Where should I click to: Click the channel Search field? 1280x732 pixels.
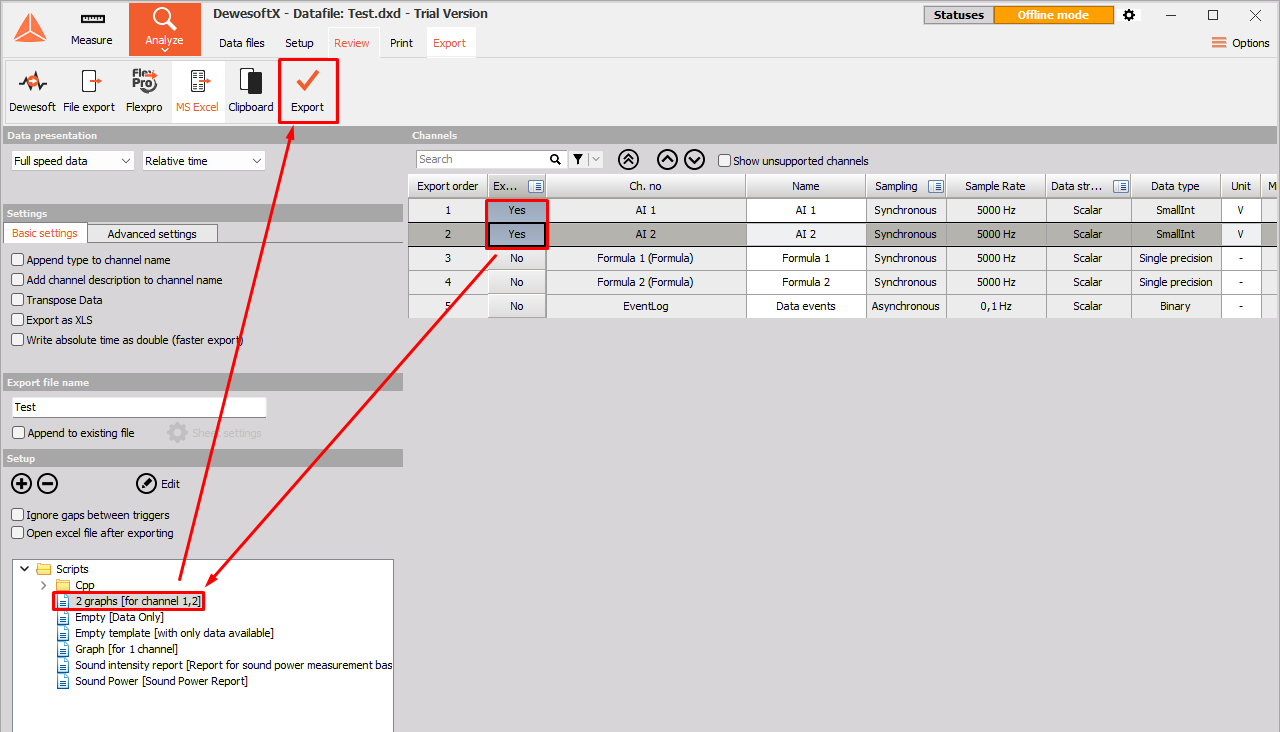[x=482, y=160]
